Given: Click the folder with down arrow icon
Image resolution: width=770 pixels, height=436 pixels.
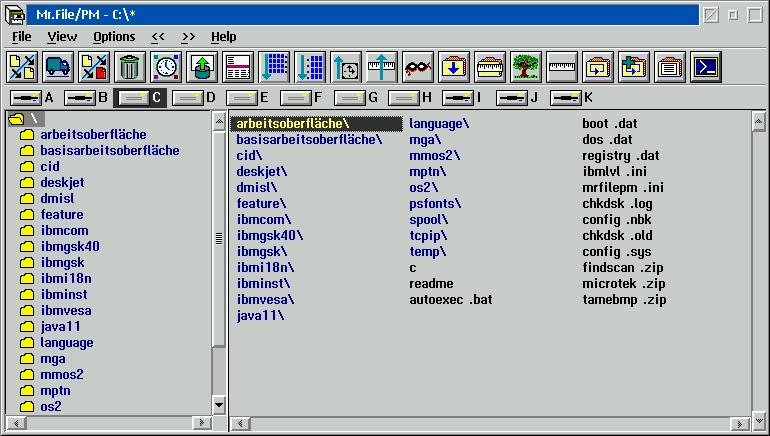Looking at the screenshot, I should 453,67.
